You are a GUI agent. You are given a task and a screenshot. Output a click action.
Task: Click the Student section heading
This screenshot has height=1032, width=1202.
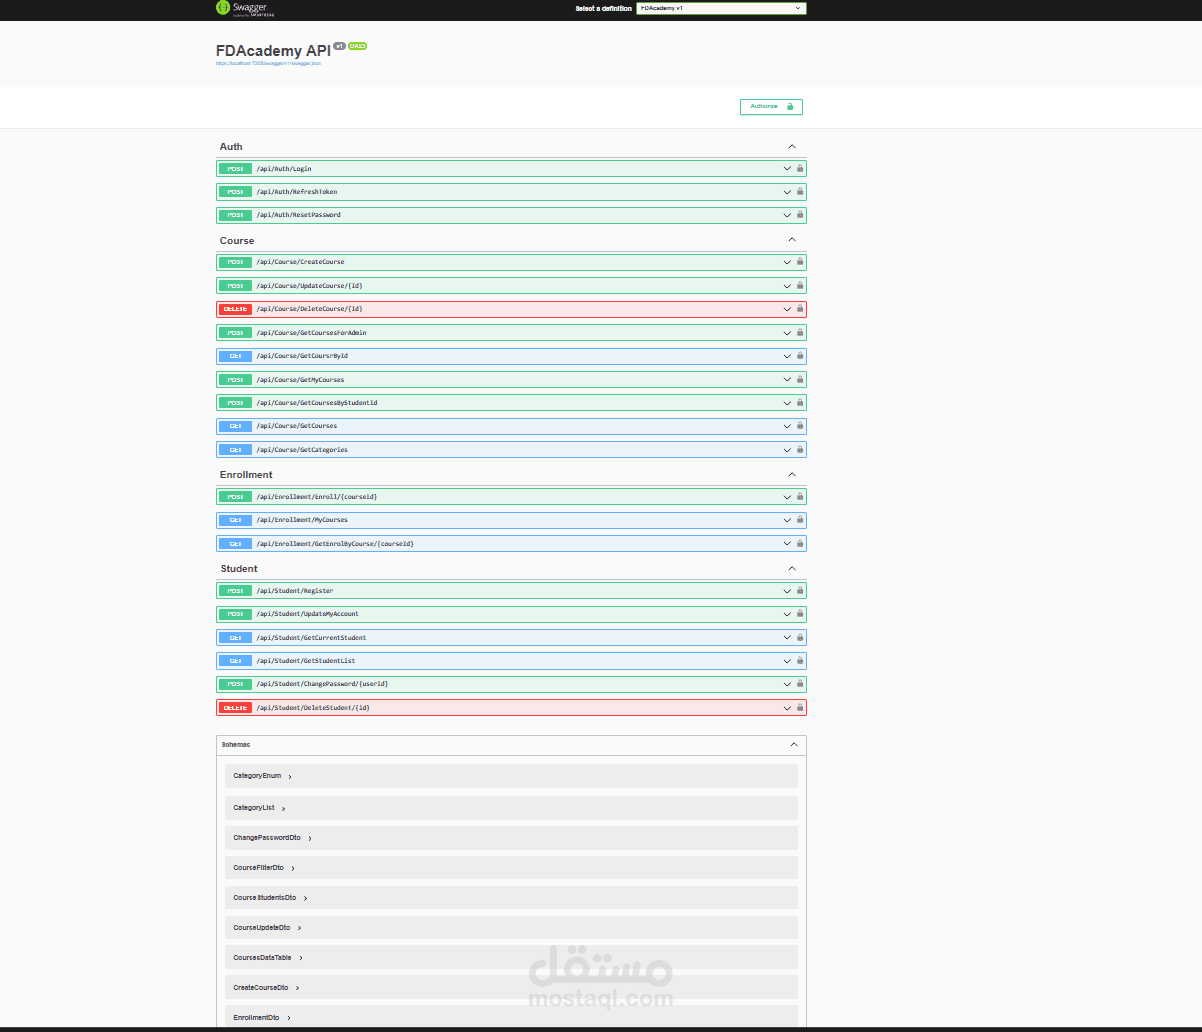(239, 569)
